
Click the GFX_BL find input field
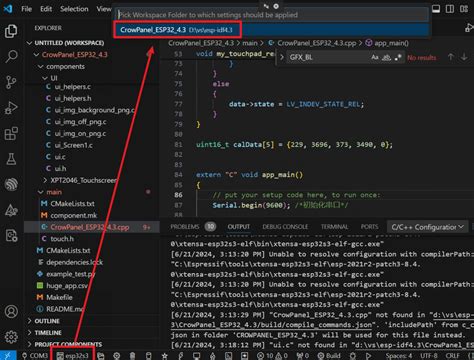(327, 57)
